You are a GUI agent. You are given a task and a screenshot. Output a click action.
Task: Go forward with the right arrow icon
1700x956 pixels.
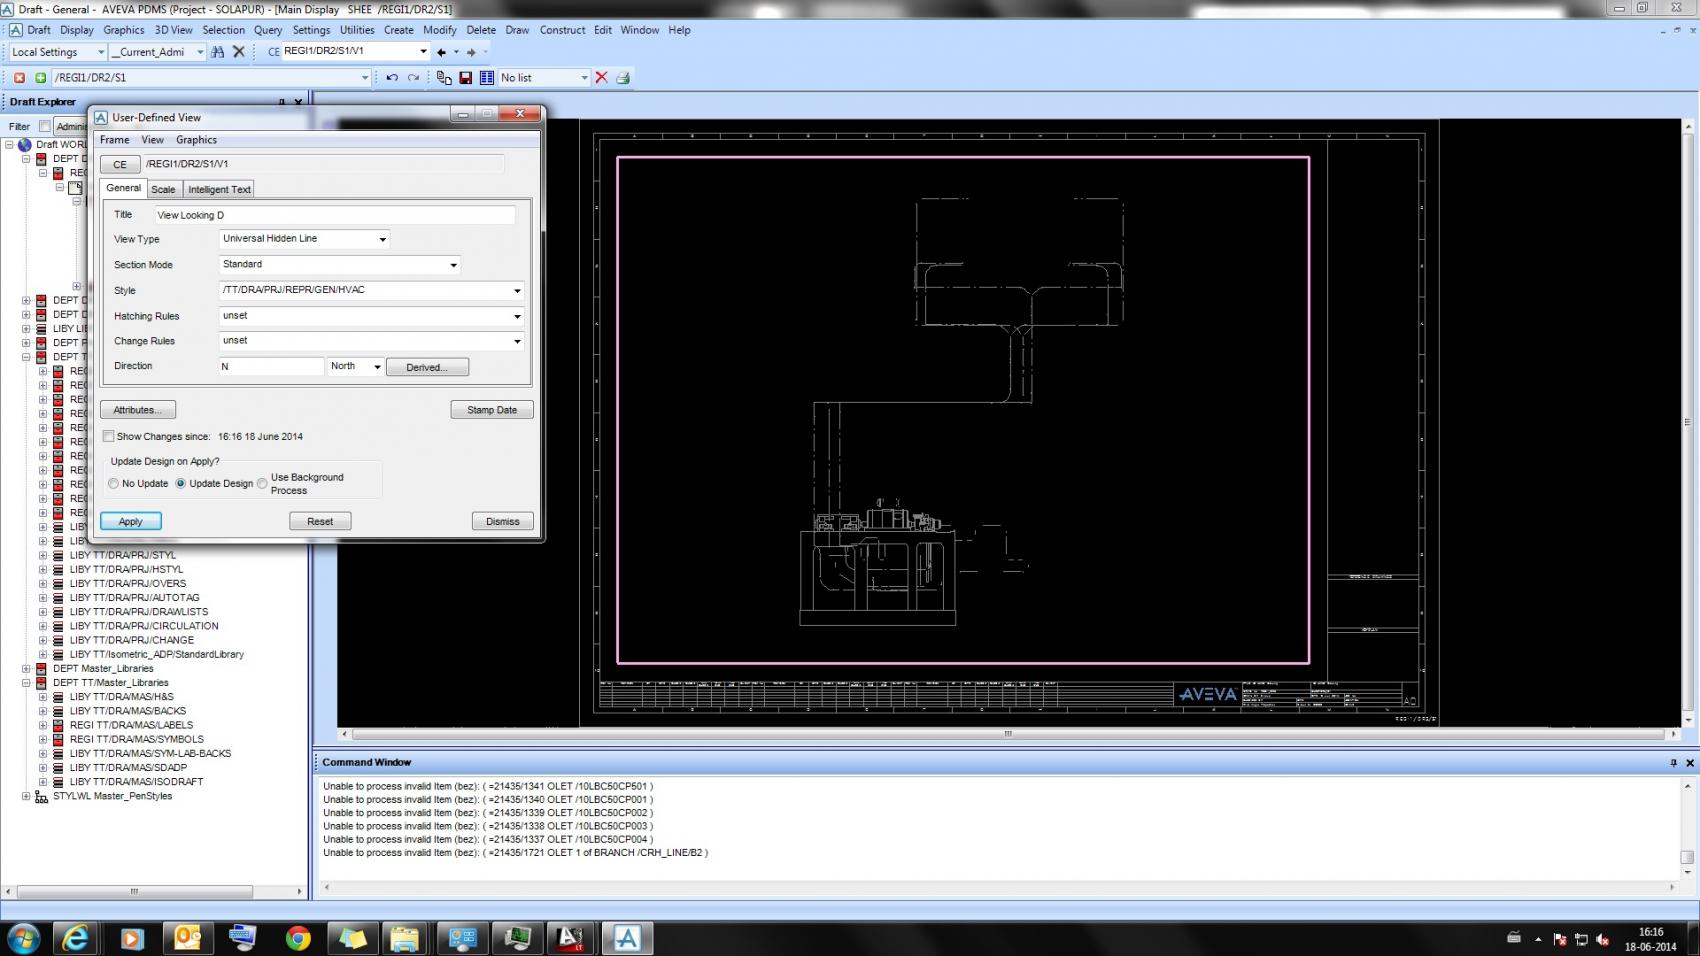click(x=471, y=52)
